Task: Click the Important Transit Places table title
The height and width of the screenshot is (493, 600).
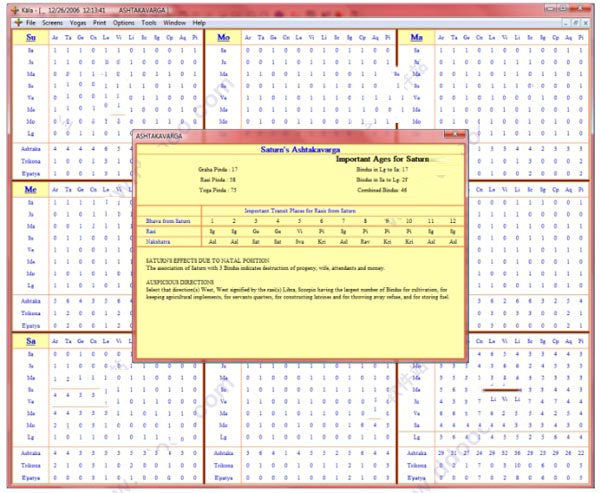Action: pyautogui.click(x=300, y=211)
